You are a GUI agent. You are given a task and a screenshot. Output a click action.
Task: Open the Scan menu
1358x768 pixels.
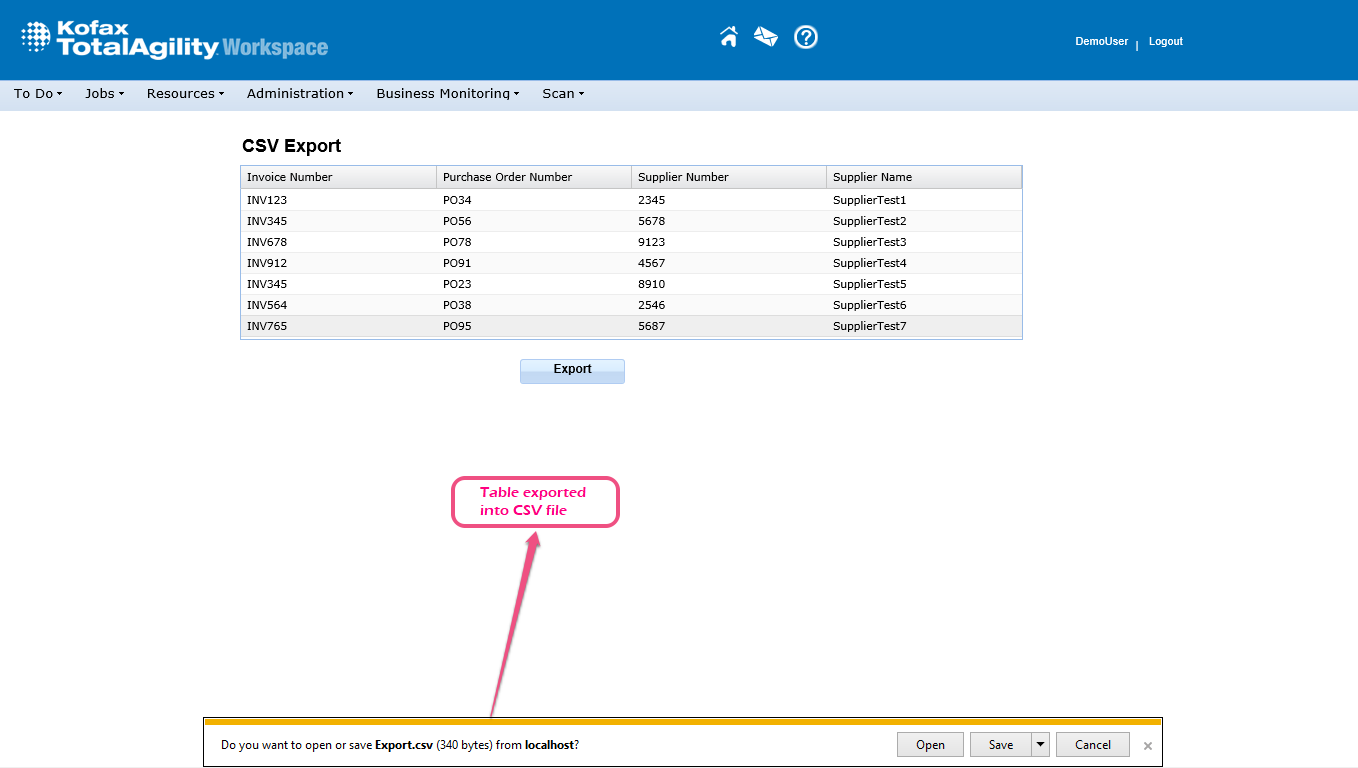(563, 94)
